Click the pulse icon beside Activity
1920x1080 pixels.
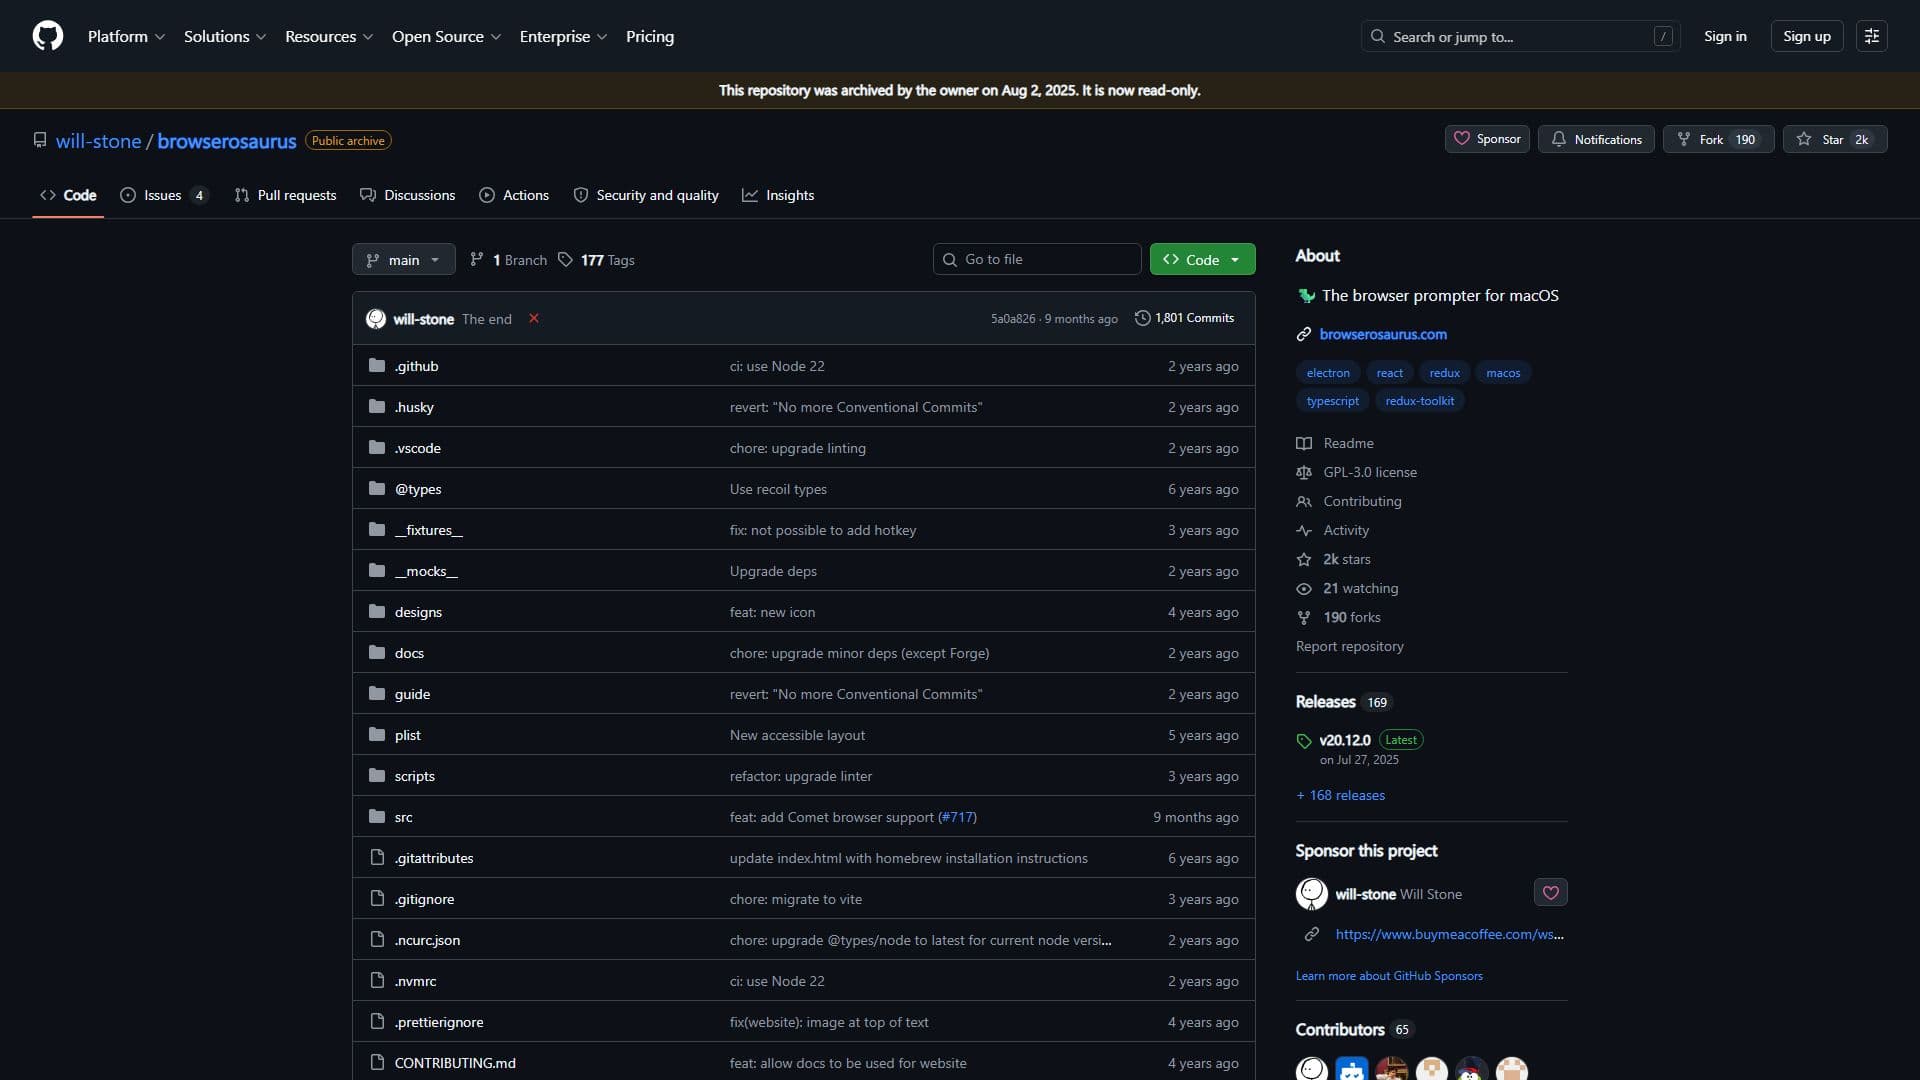pos(1304,530)
